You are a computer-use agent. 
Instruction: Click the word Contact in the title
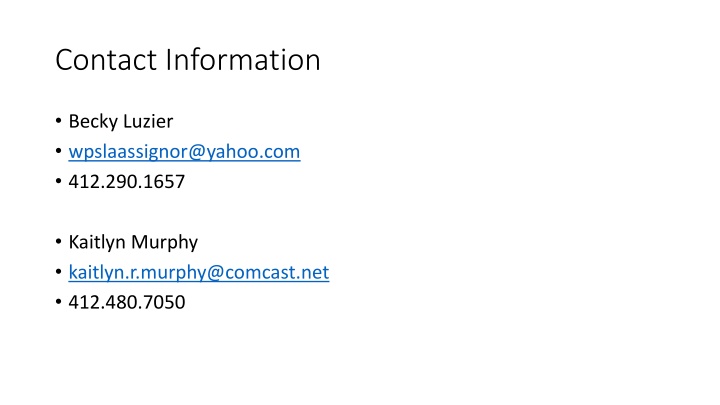click(x=106, y=60)
